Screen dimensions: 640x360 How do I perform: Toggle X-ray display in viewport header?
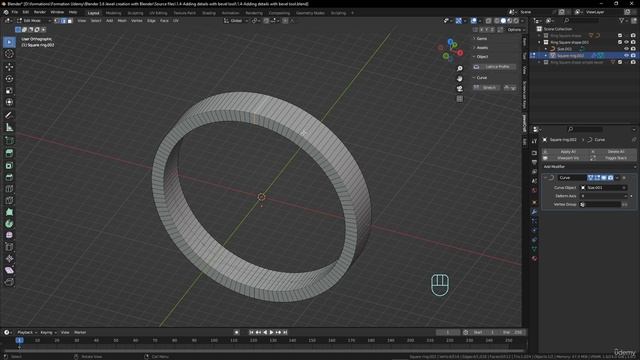pos(488,20)
